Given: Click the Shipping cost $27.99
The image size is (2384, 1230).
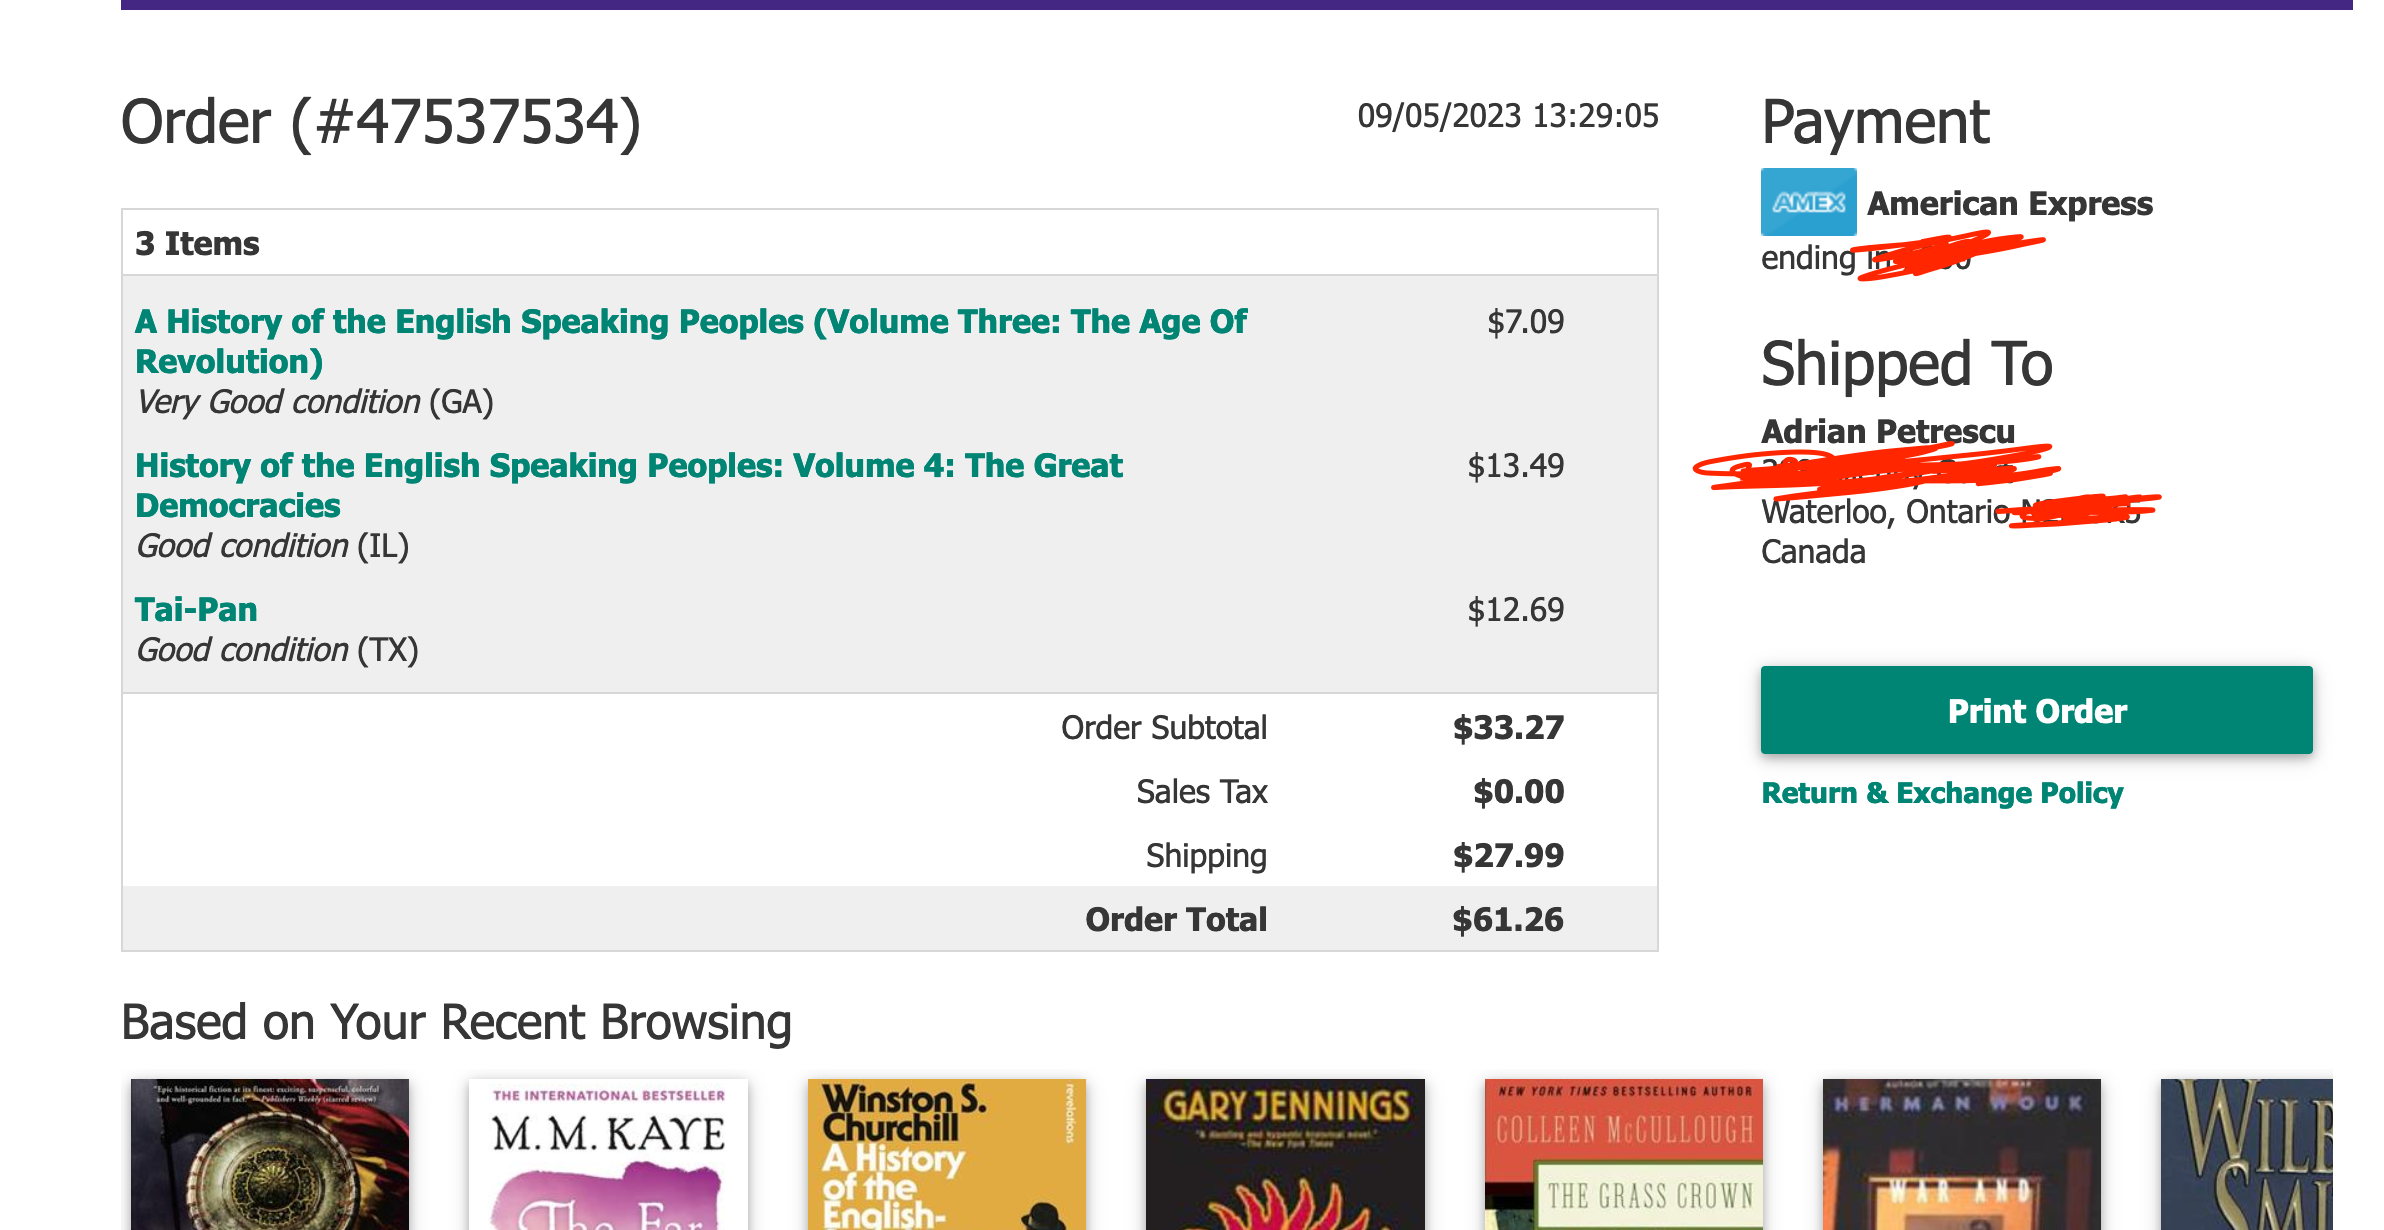Looking at the screenshot, I should [x=1508, y=855].
